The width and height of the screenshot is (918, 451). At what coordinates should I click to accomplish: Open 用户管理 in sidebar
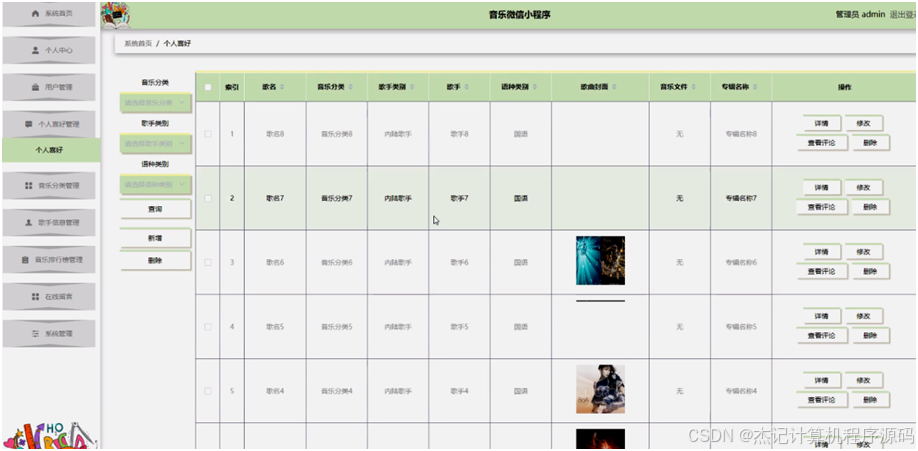point(49,87)
